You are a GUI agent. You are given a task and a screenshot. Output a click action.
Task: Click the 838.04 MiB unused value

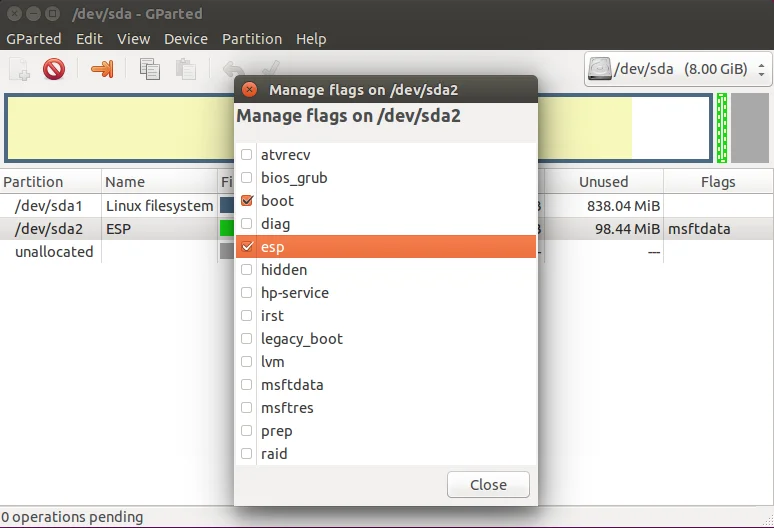tap(623, 206)
